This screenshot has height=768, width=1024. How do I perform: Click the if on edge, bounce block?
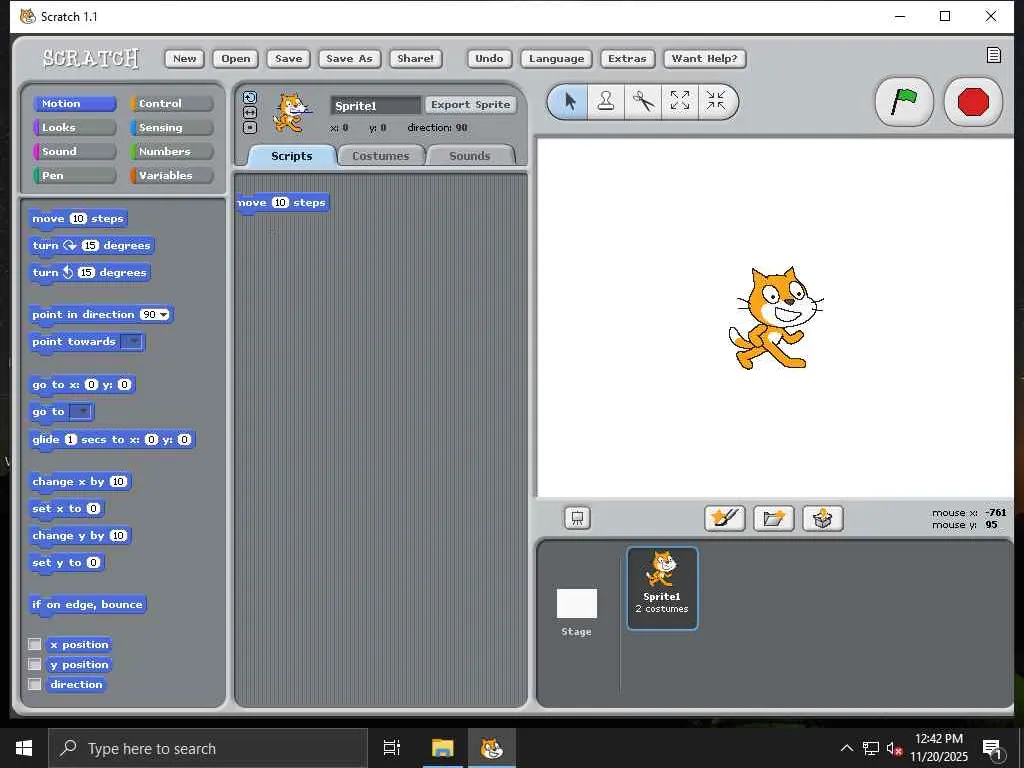click(x=87, y=605)
